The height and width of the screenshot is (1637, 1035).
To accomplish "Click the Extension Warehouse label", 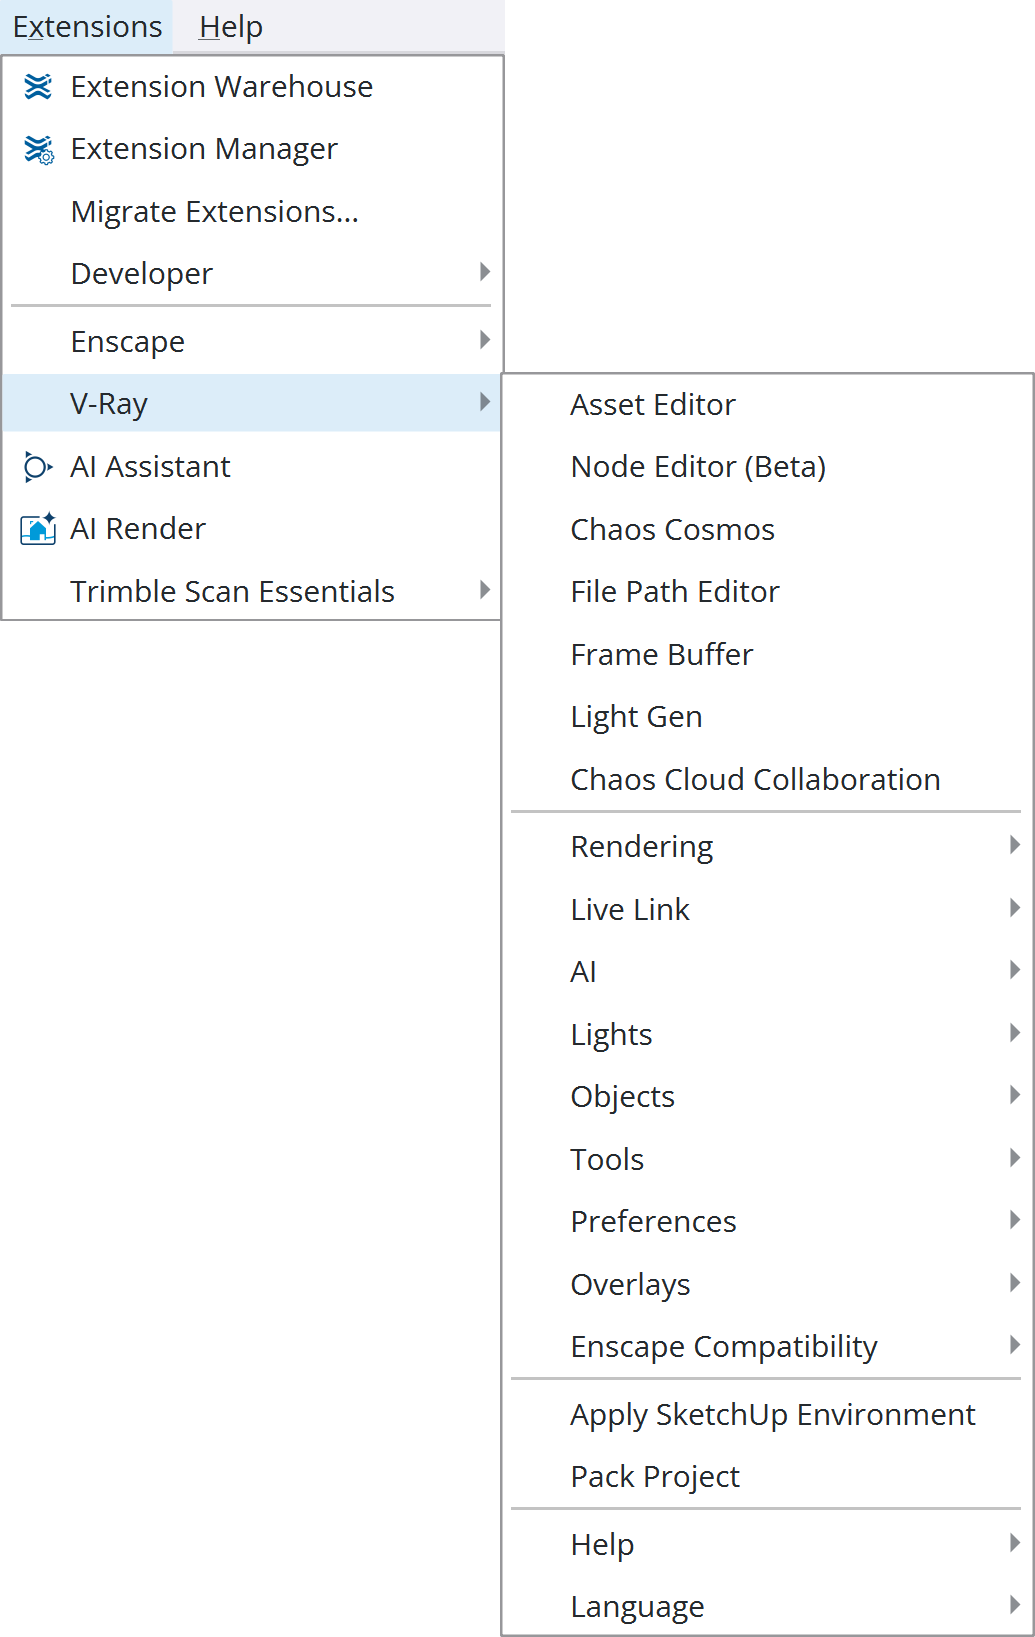I will pos(221,87).
